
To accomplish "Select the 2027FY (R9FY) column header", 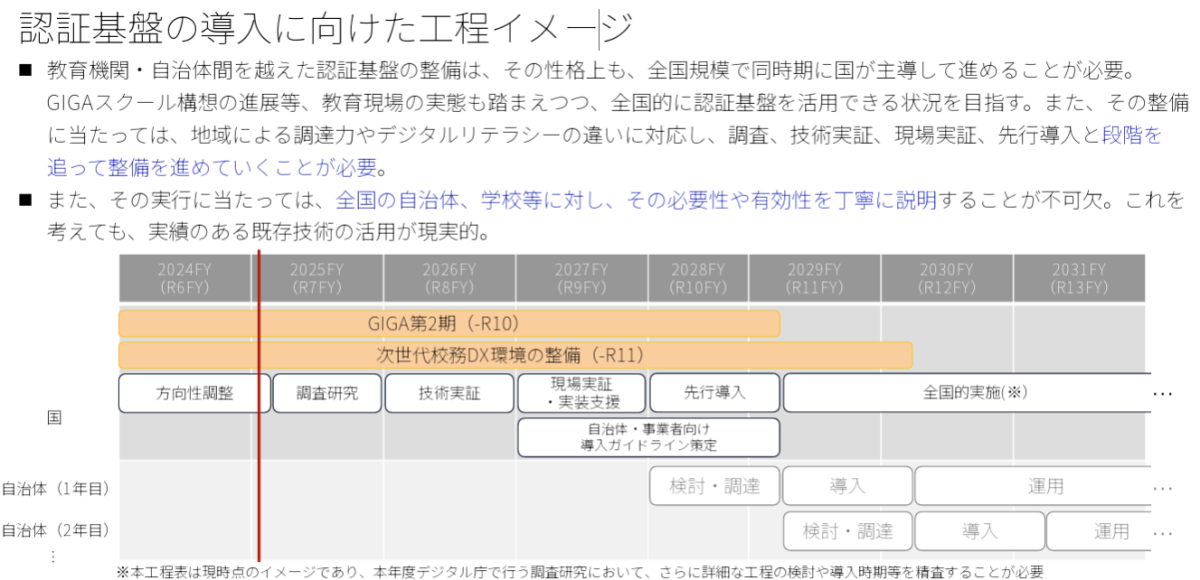I will (x=581, y=278).
